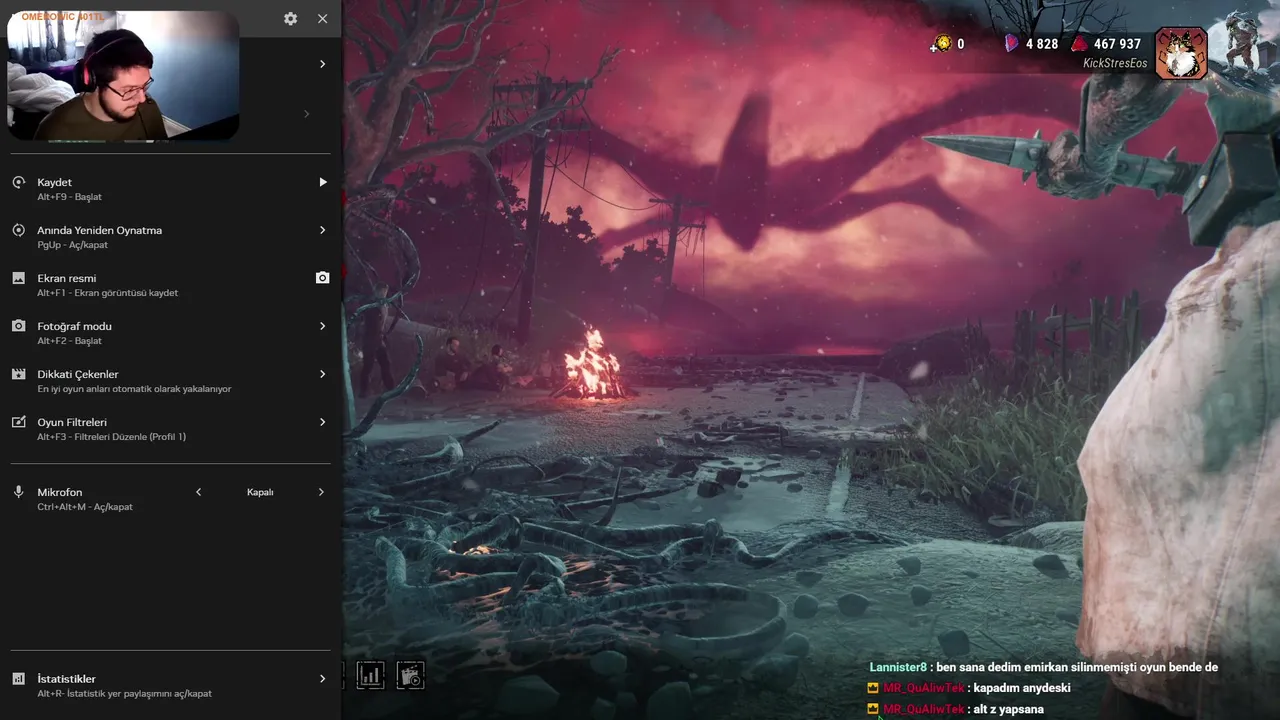Click the streamer webcam thumbnail
This screenshot has height=720, width=1280.
(123, 76)
